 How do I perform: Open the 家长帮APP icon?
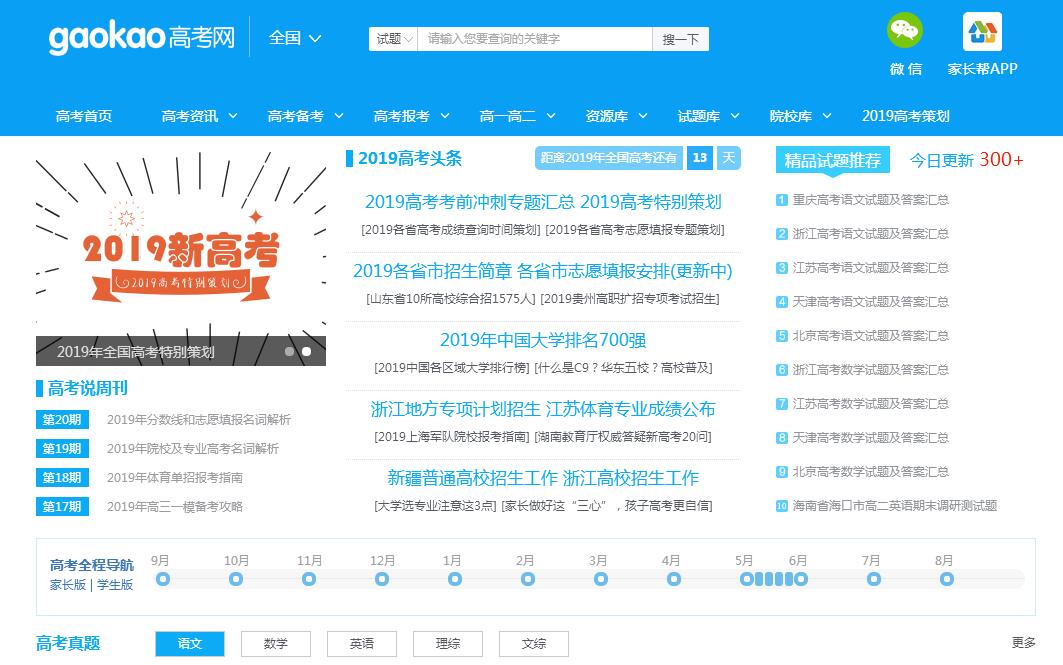coord(981,32)
